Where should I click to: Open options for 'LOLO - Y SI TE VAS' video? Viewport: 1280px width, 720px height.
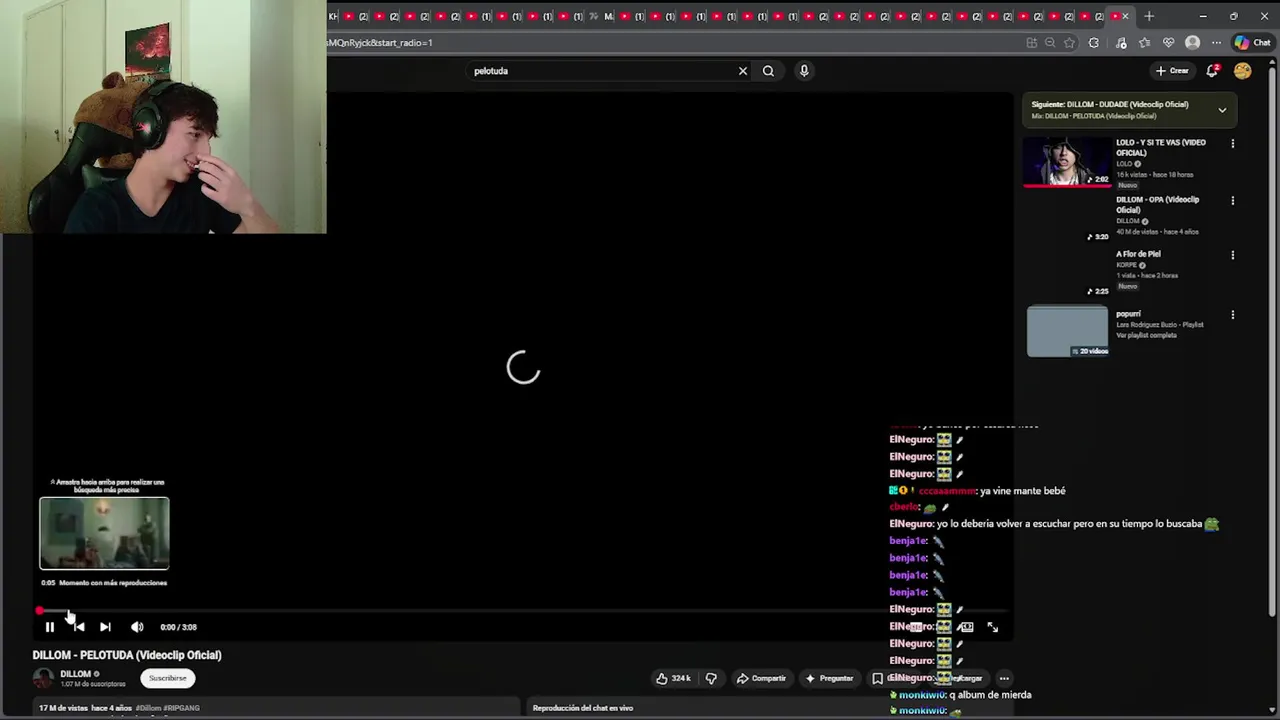click(x=1232, y=144)
